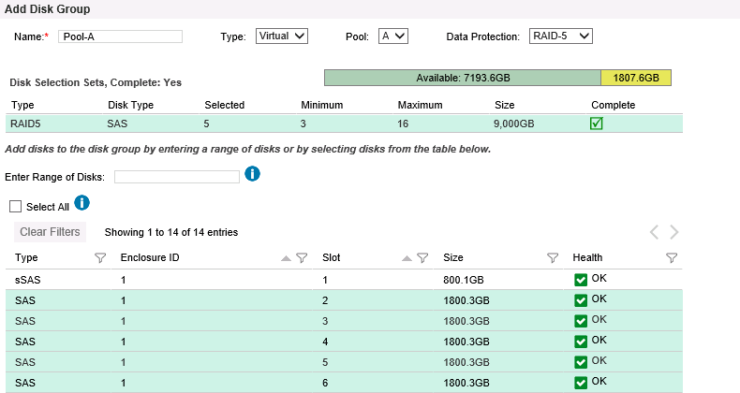Click the yellow 1807.6GB capacity segment
740x393 pixels.
636,78
